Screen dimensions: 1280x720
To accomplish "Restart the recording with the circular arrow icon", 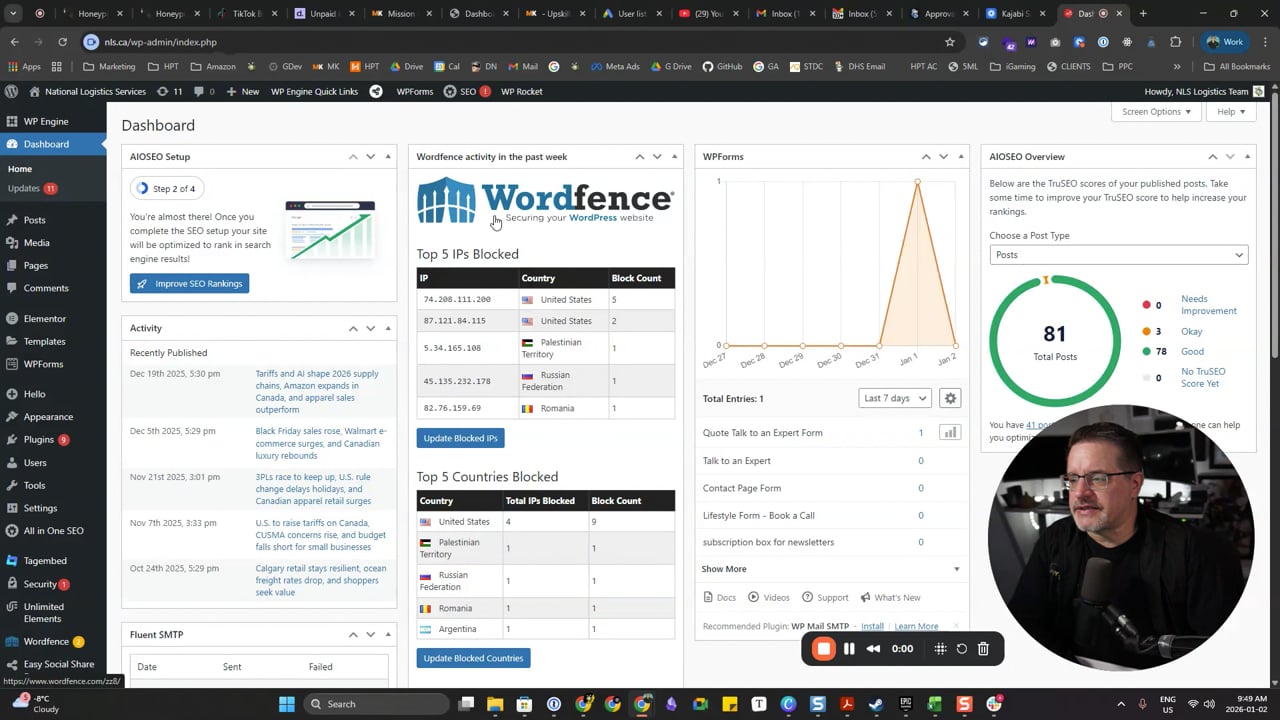I will tap(962, 649).
